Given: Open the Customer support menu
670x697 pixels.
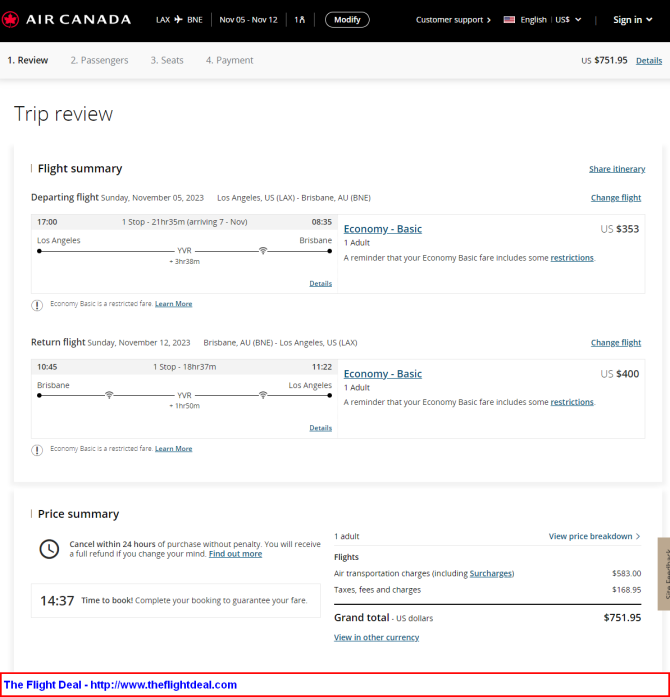Looking at the screenshot, I should [453, 20].
